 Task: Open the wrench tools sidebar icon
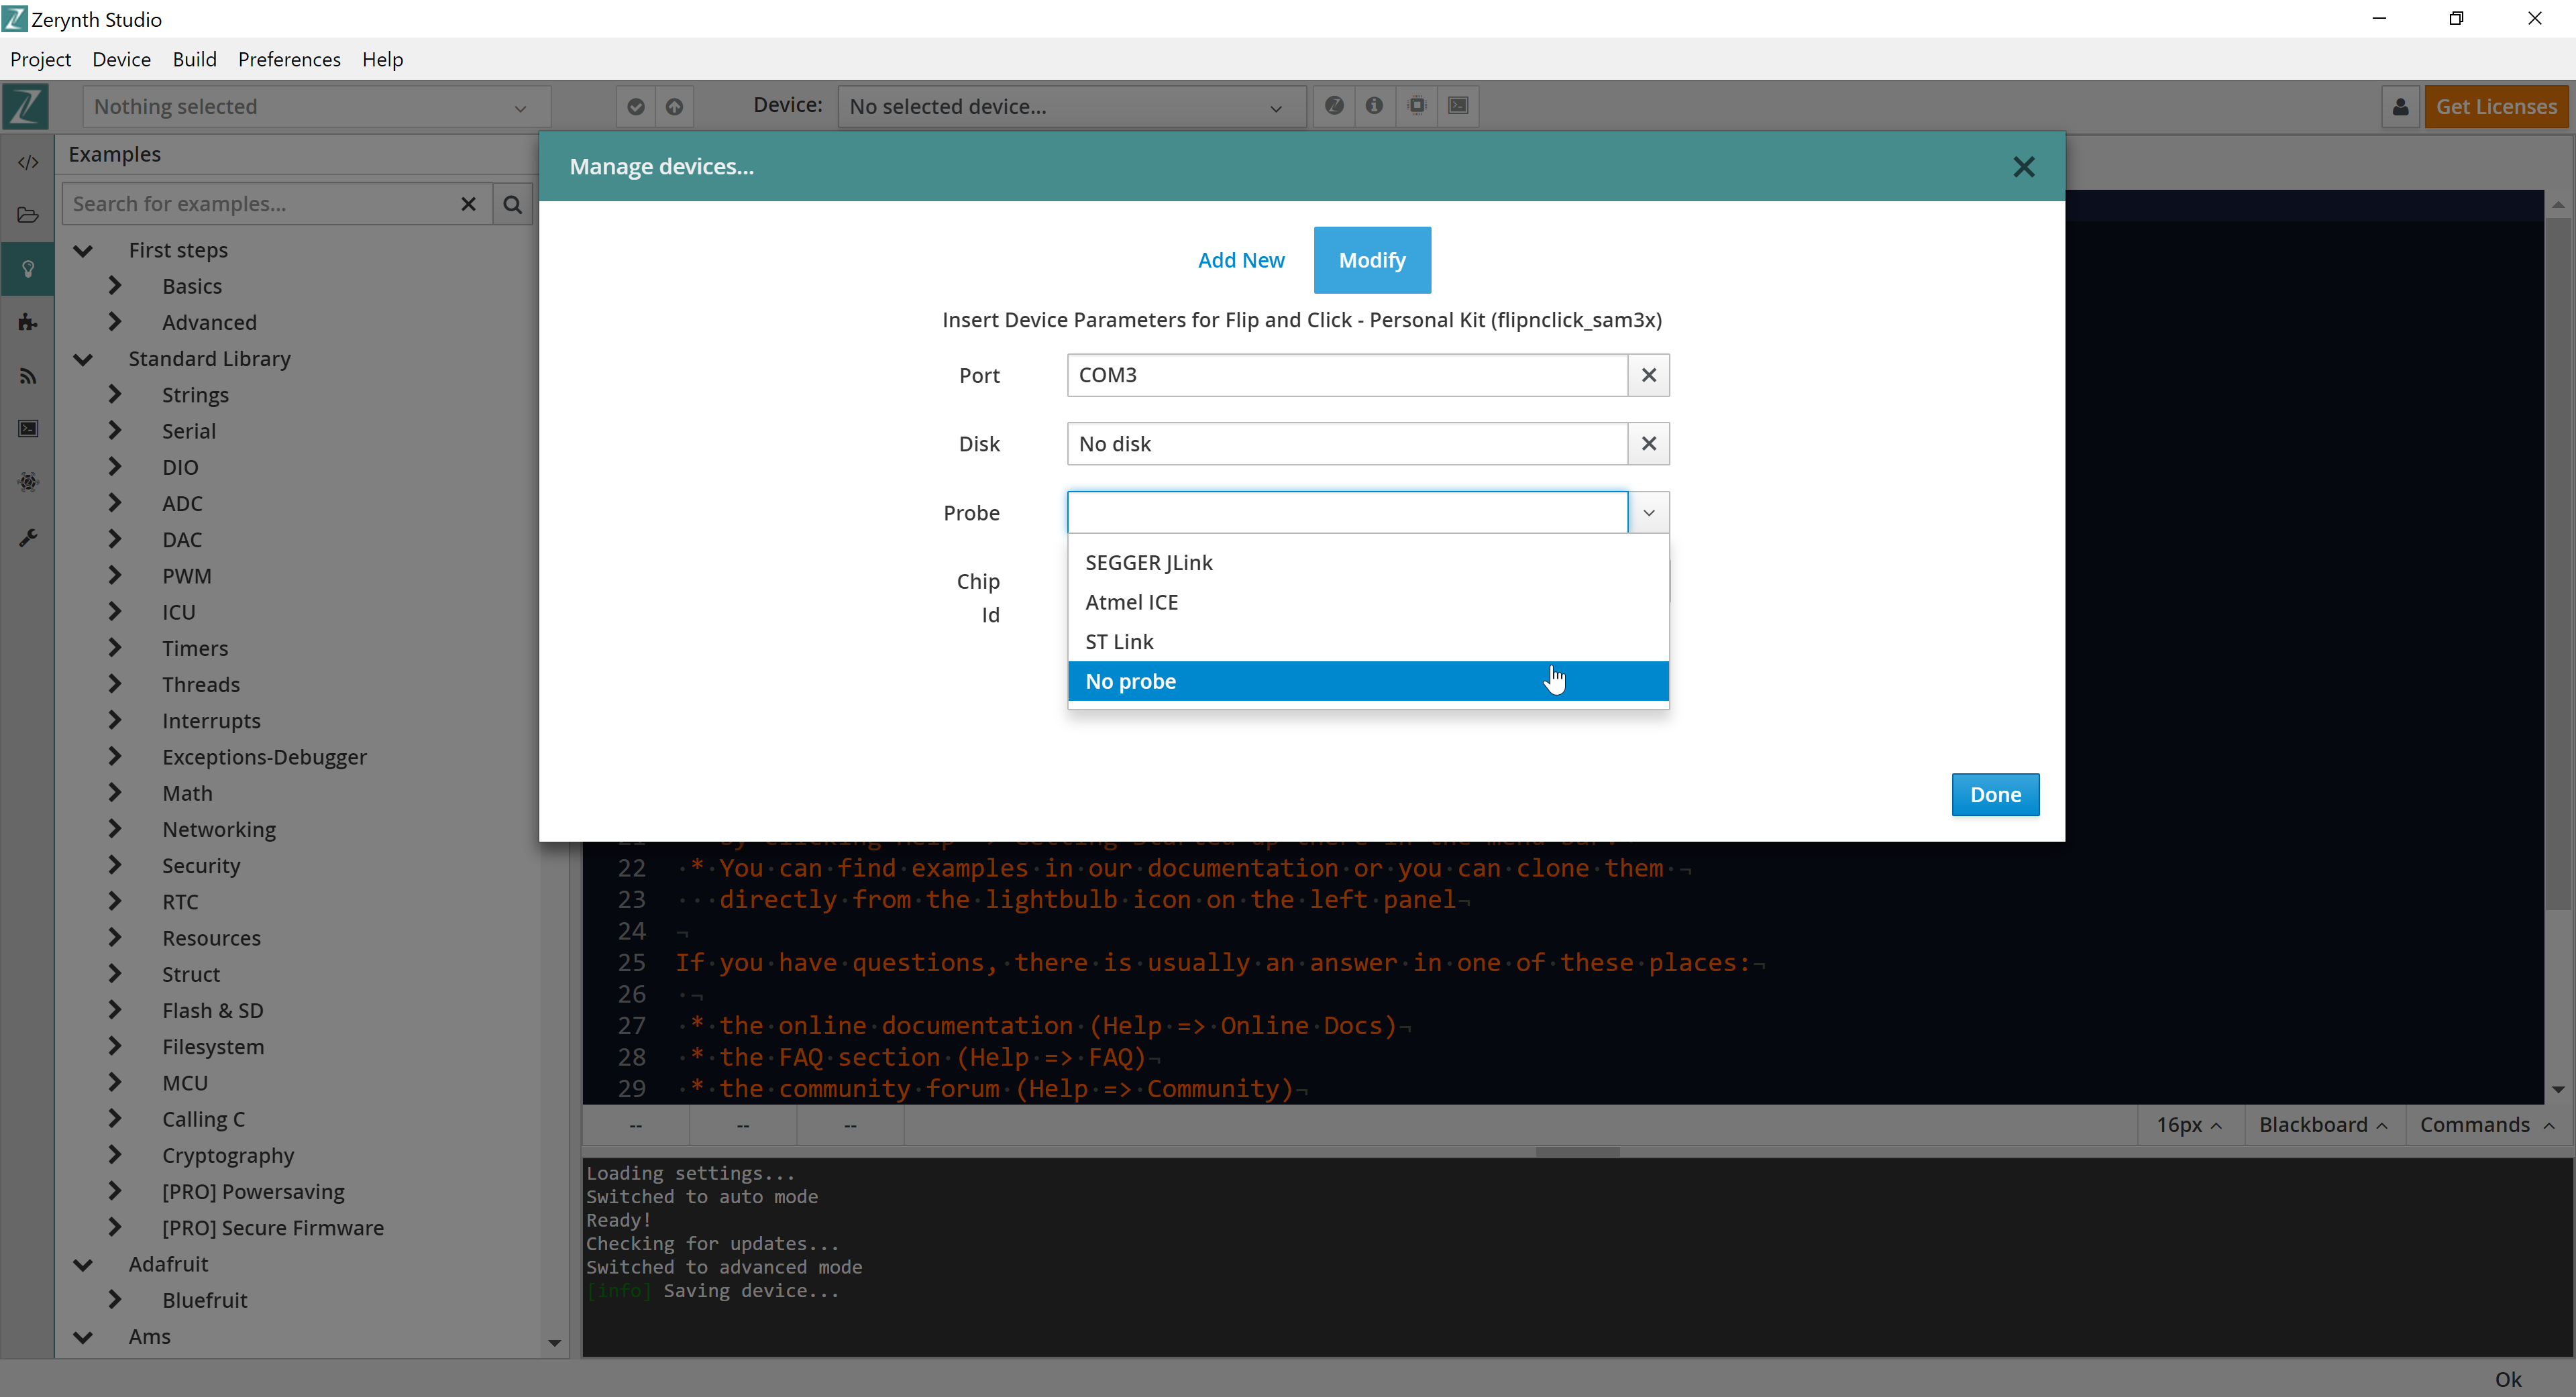28,537
